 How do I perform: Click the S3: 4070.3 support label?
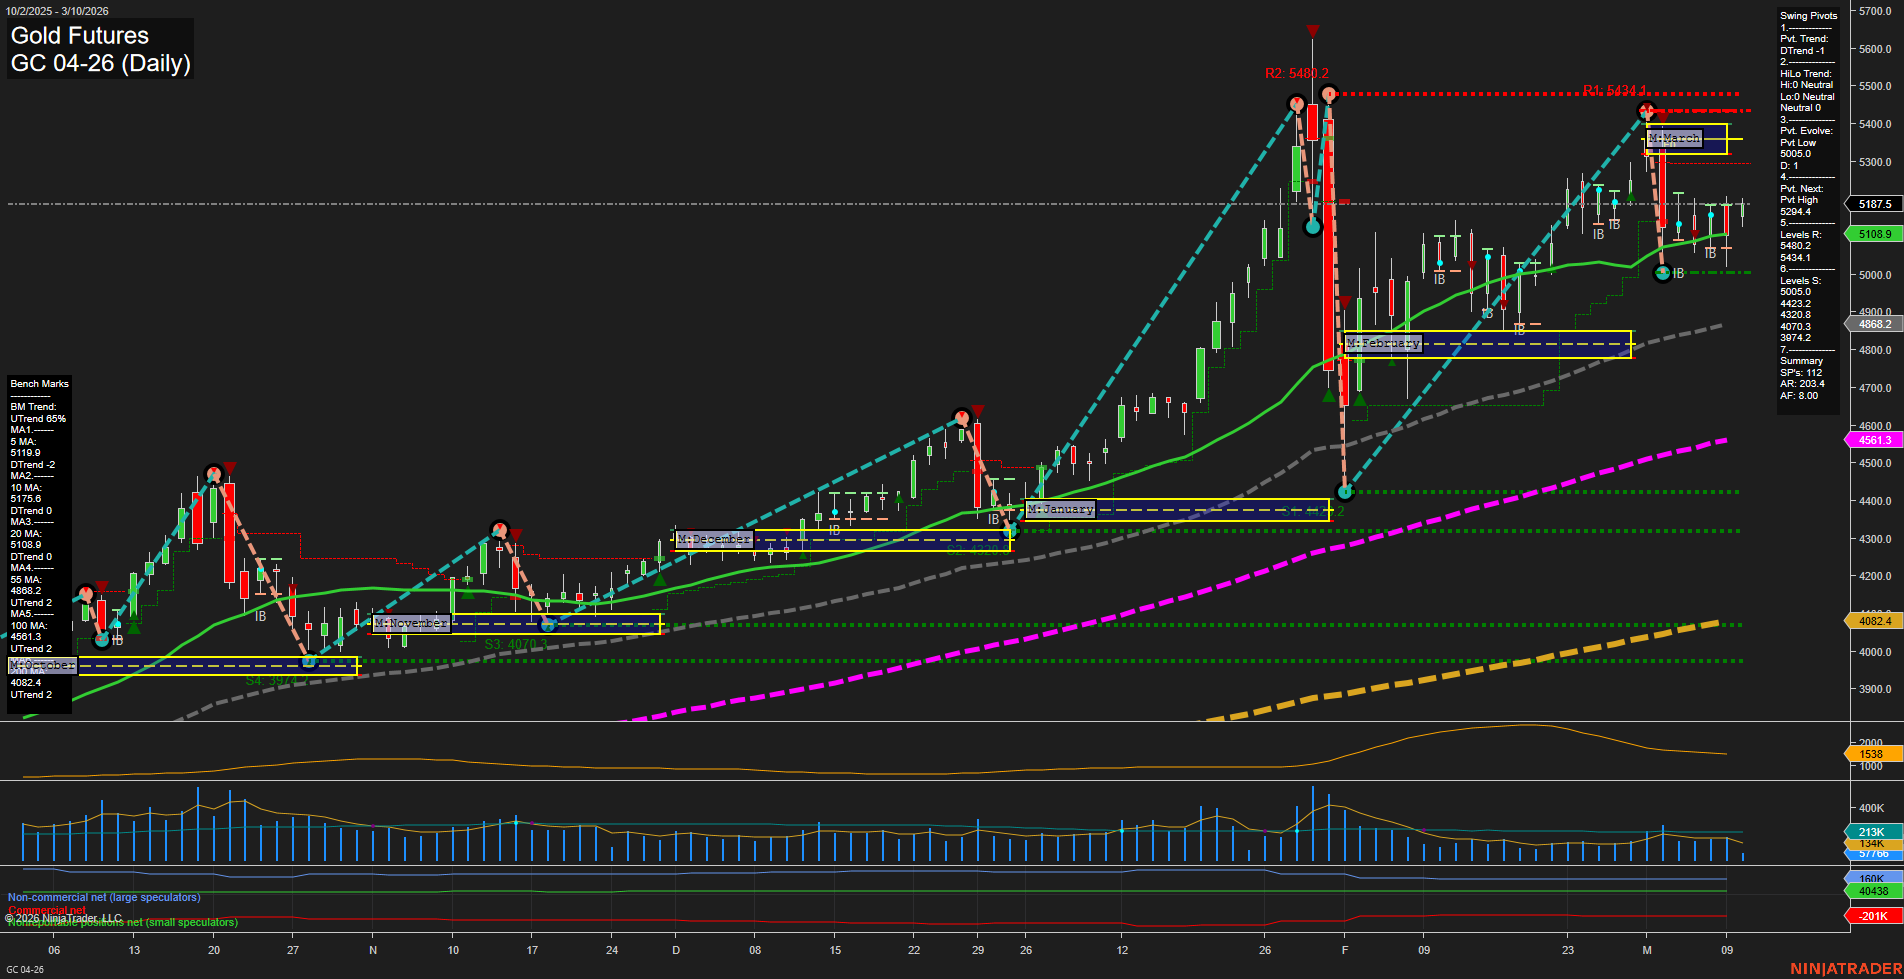(513, 646)
